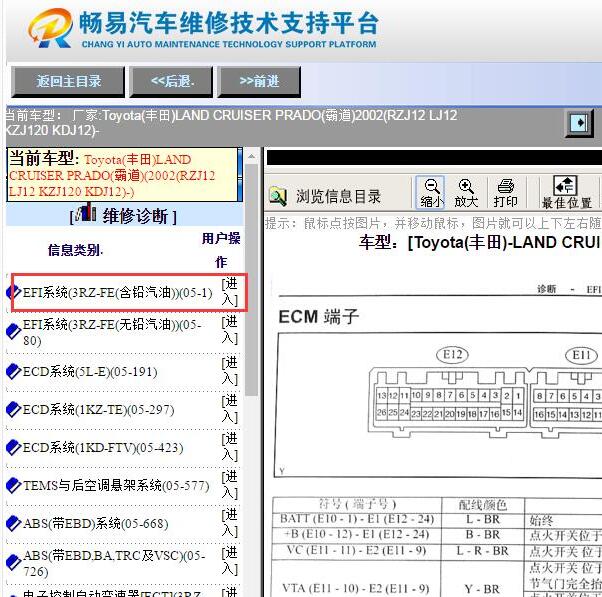The width and height of the screenshot is (602, 597).
Task: Select the EFI系统(3RZ-FE(含铅汽油))(05-1) entry
Action: [117, 293]
